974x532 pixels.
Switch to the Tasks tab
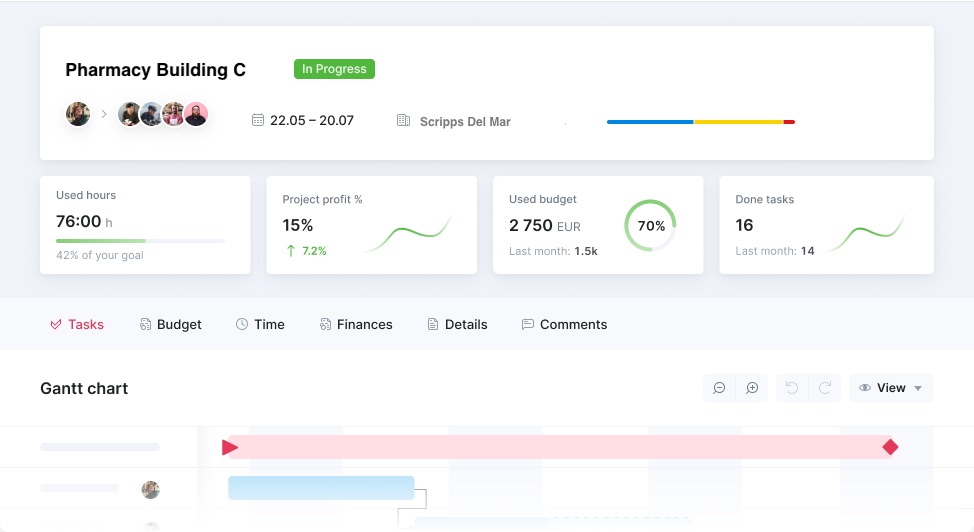[77, 324]
